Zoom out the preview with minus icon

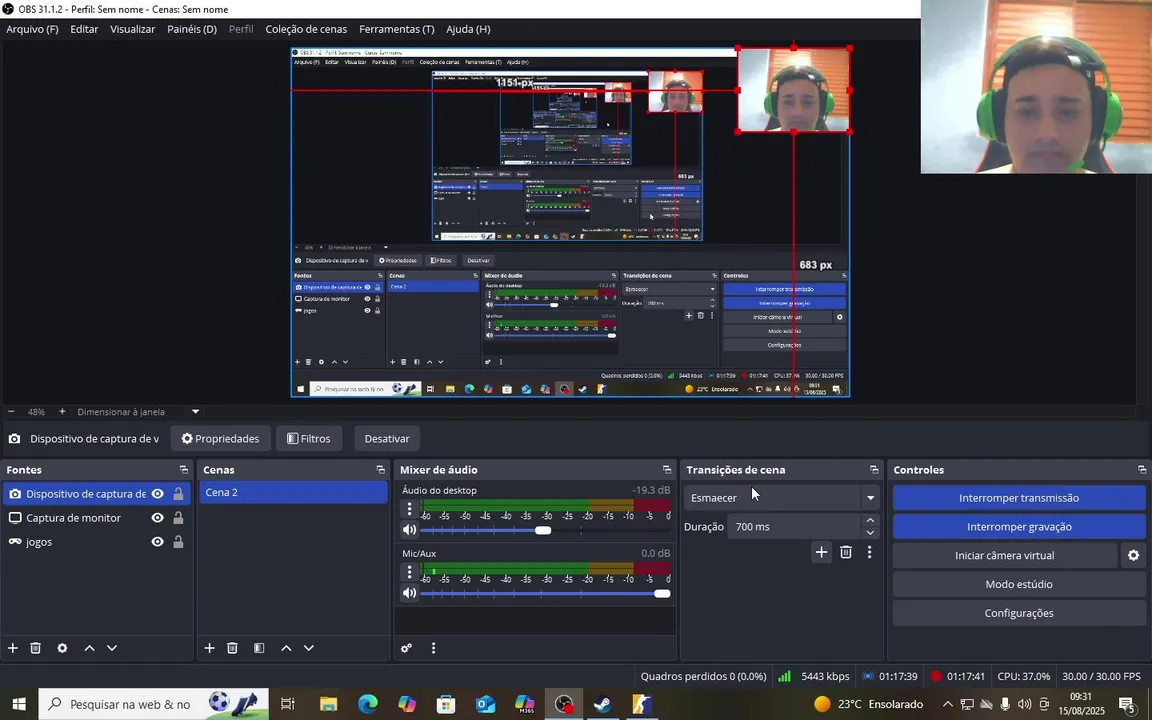click(x=11, y=411)
